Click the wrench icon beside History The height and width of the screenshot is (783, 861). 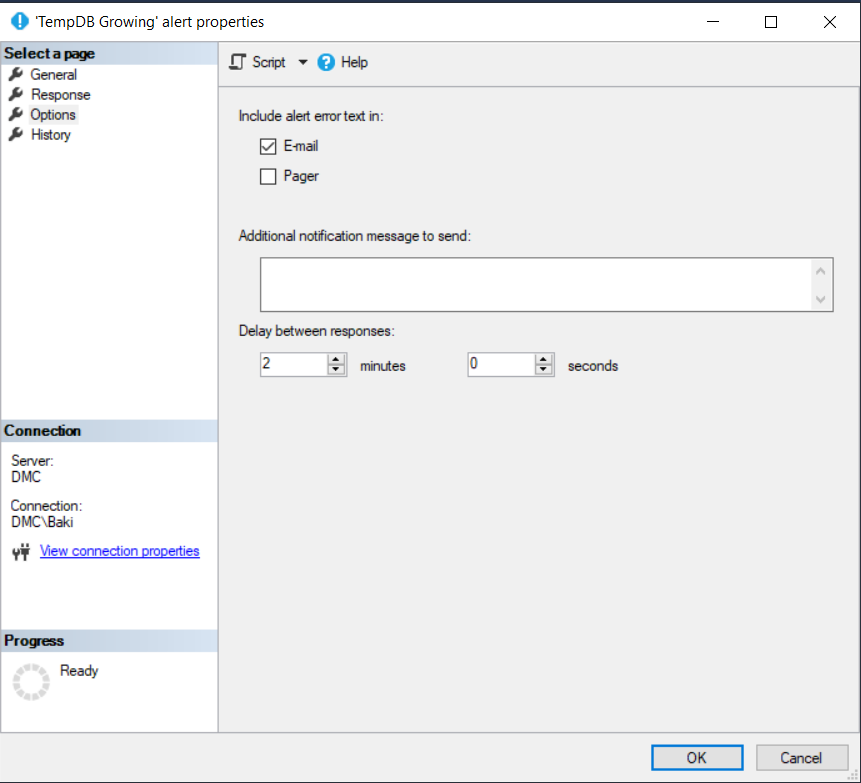(15, 135)
